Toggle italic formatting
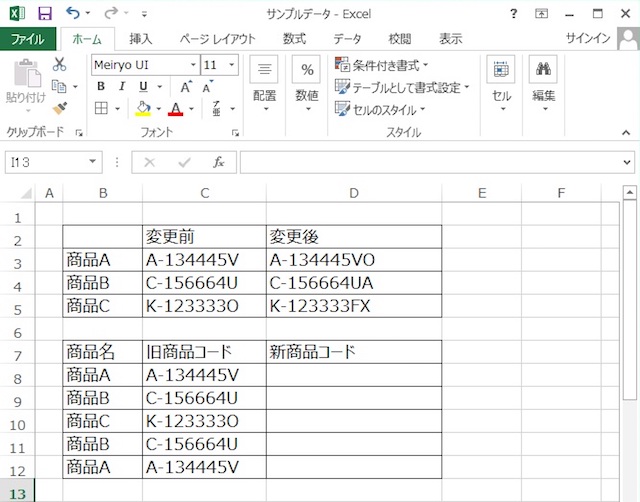The height and width of the screenshot is (502, 640). point(122,86)
